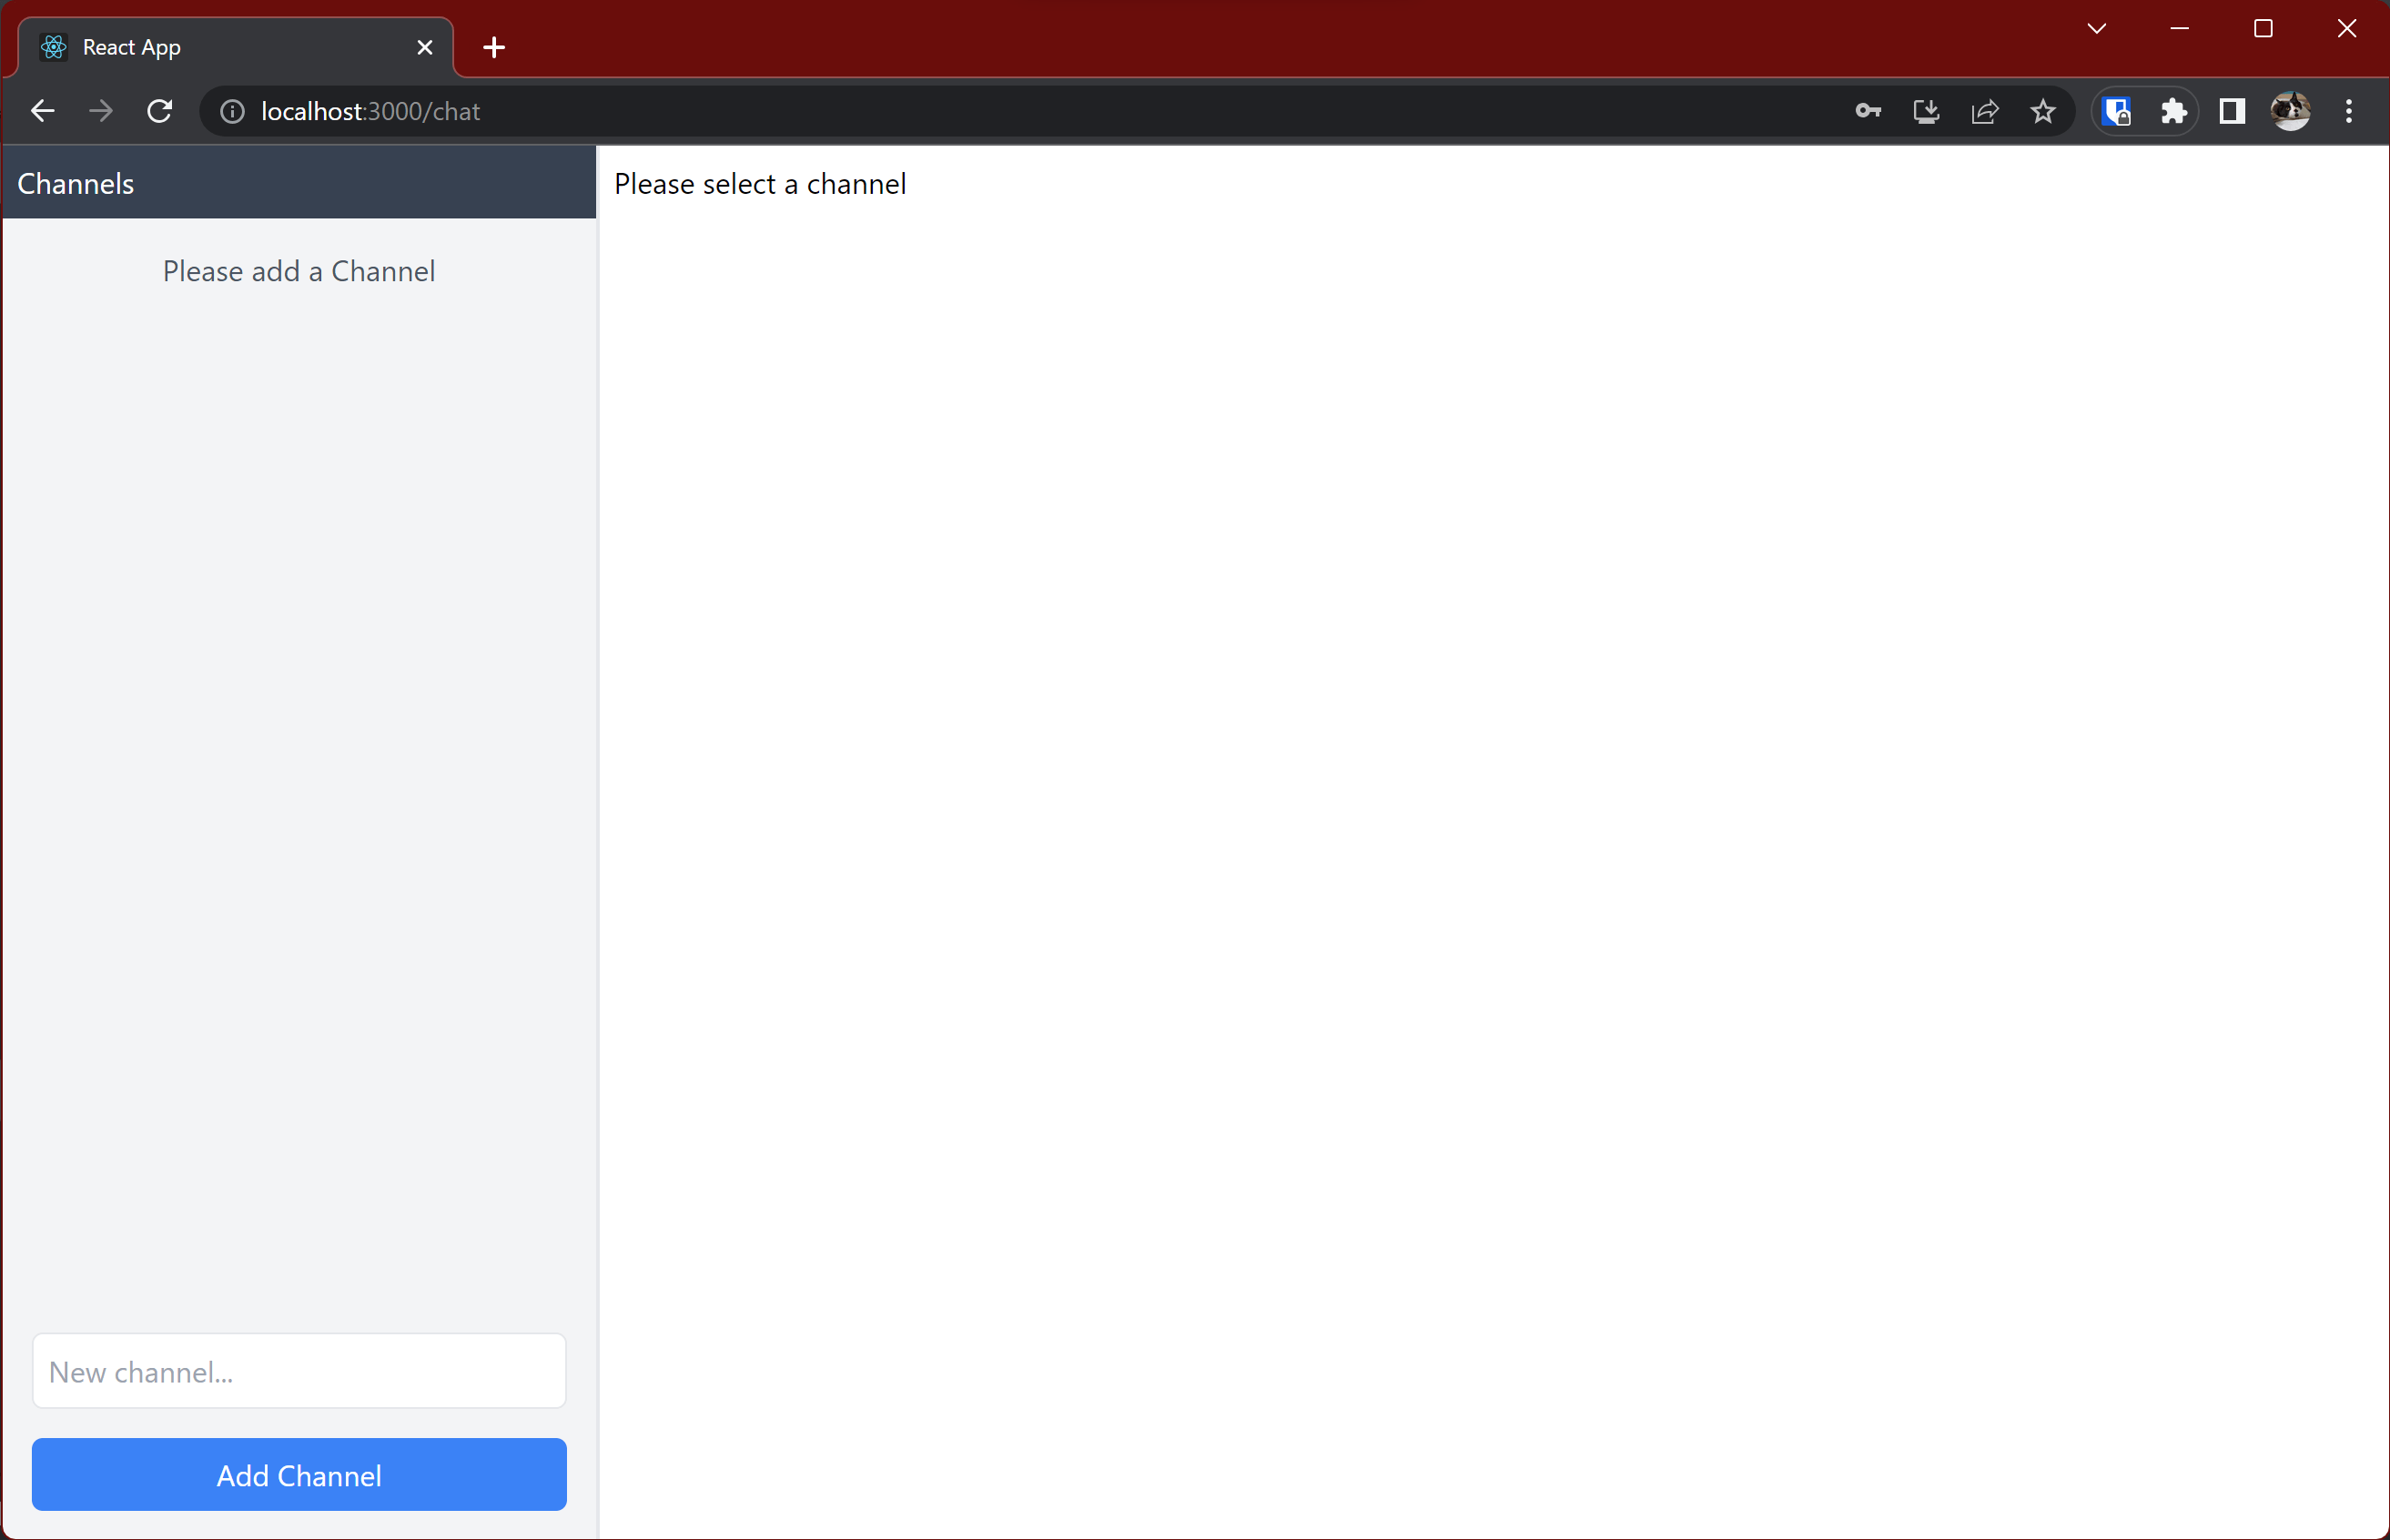Open the browser profile avatar
The width and height of the screenshot is (2390, 1540).
coord(2290,111)
